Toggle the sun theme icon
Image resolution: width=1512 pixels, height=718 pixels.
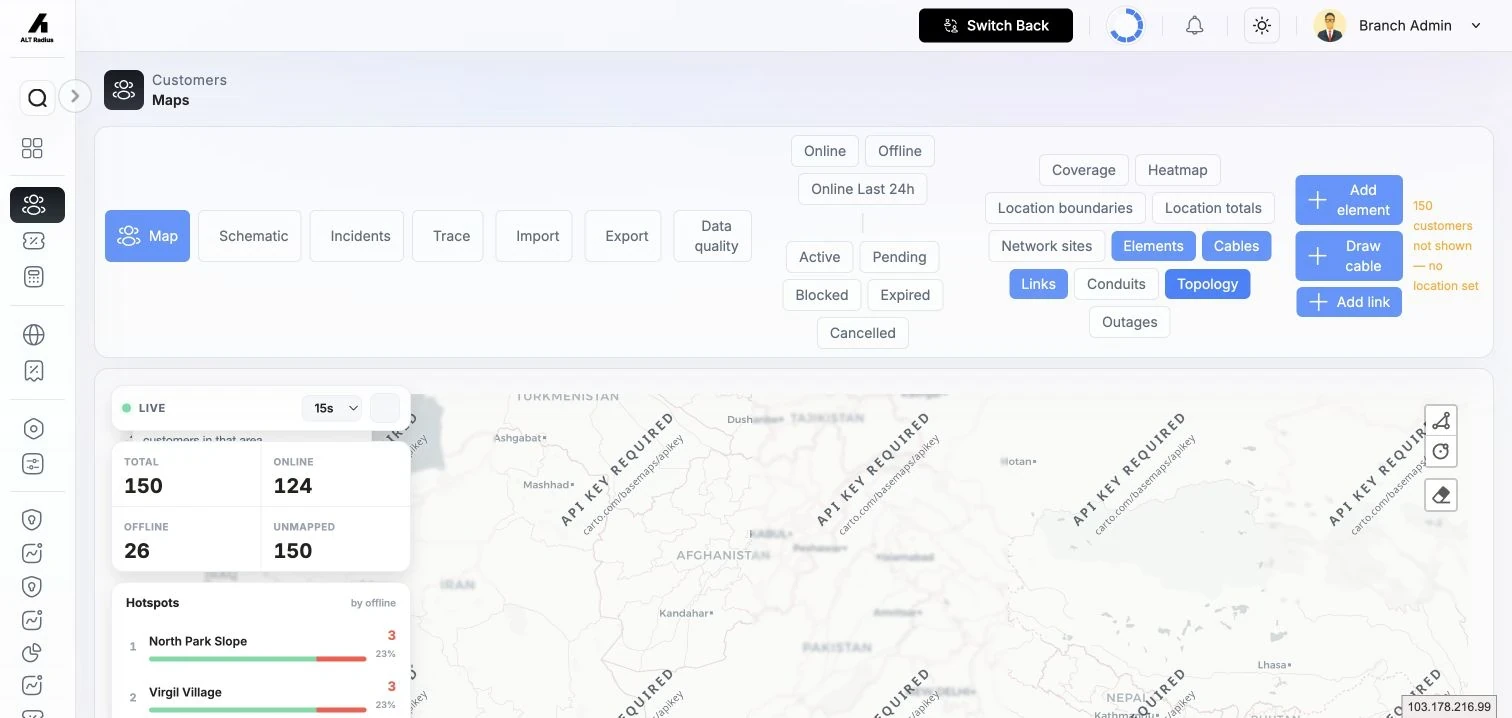1262,26
